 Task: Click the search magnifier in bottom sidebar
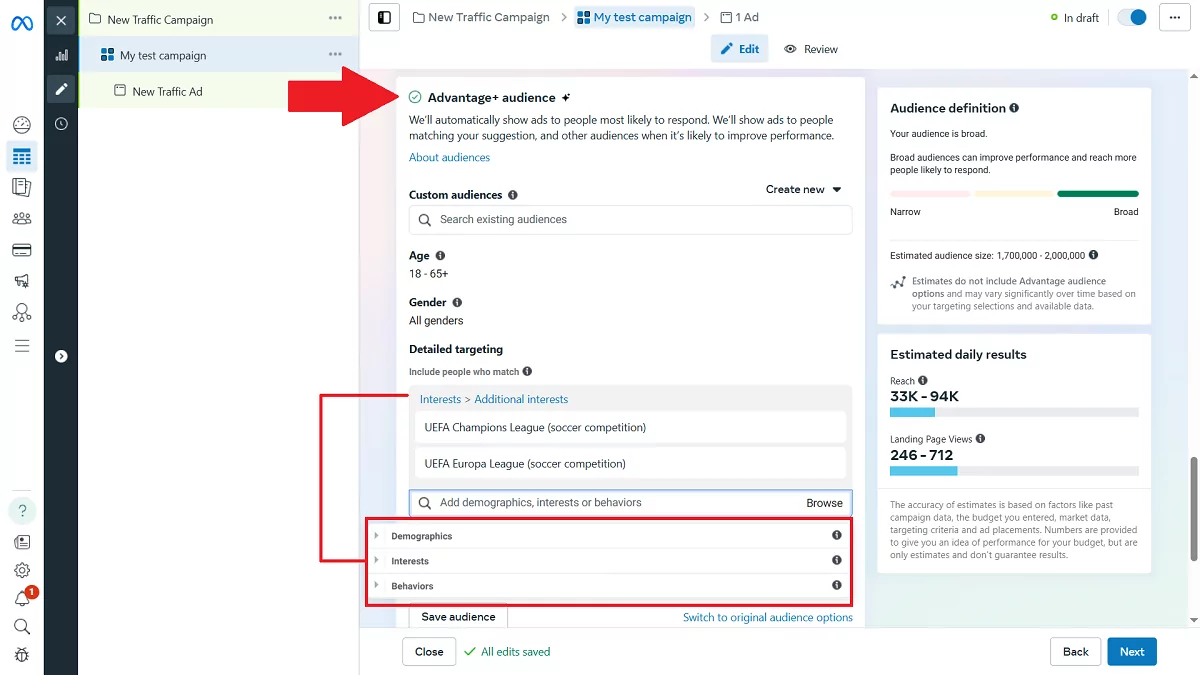click(x=22, y=626)
